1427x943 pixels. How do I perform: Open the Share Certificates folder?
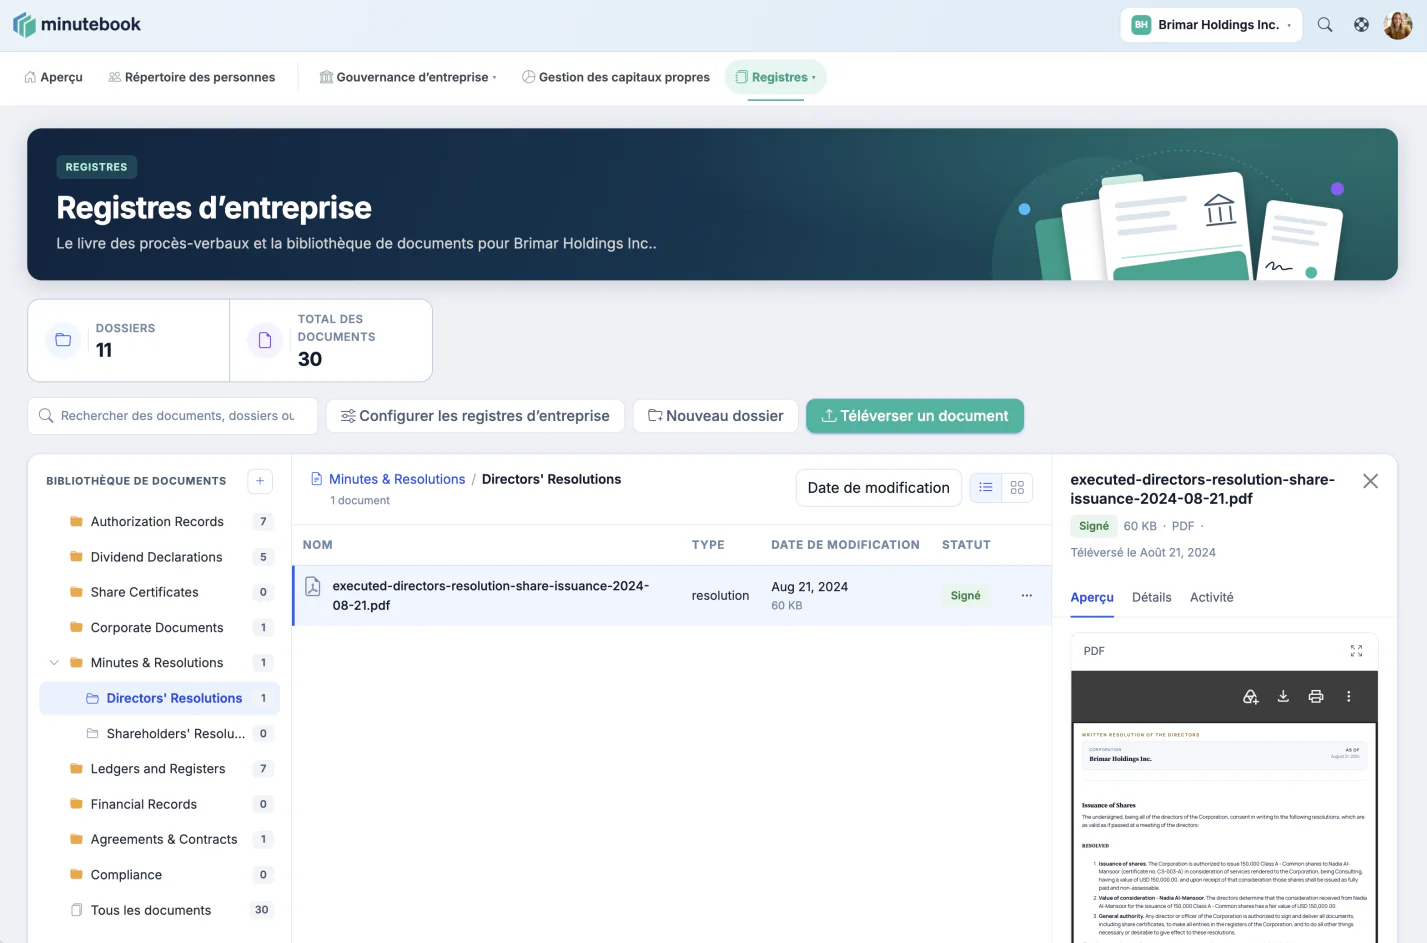pos(159,592)
